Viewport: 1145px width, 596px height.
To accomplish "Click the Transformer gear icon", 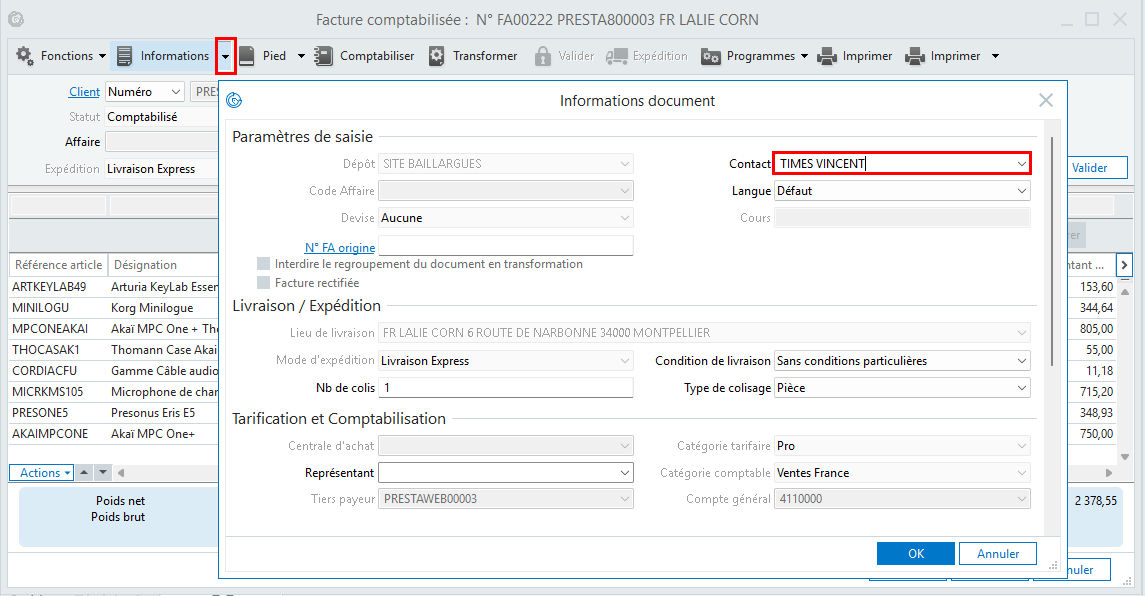I will coord(437,56).
